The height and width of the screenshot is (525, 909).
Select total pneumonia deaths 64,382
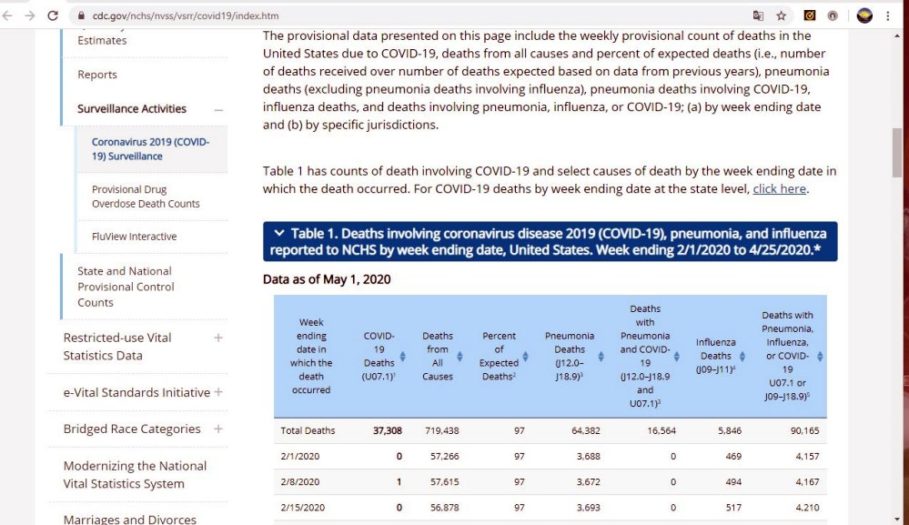click(x=586, y=431)
